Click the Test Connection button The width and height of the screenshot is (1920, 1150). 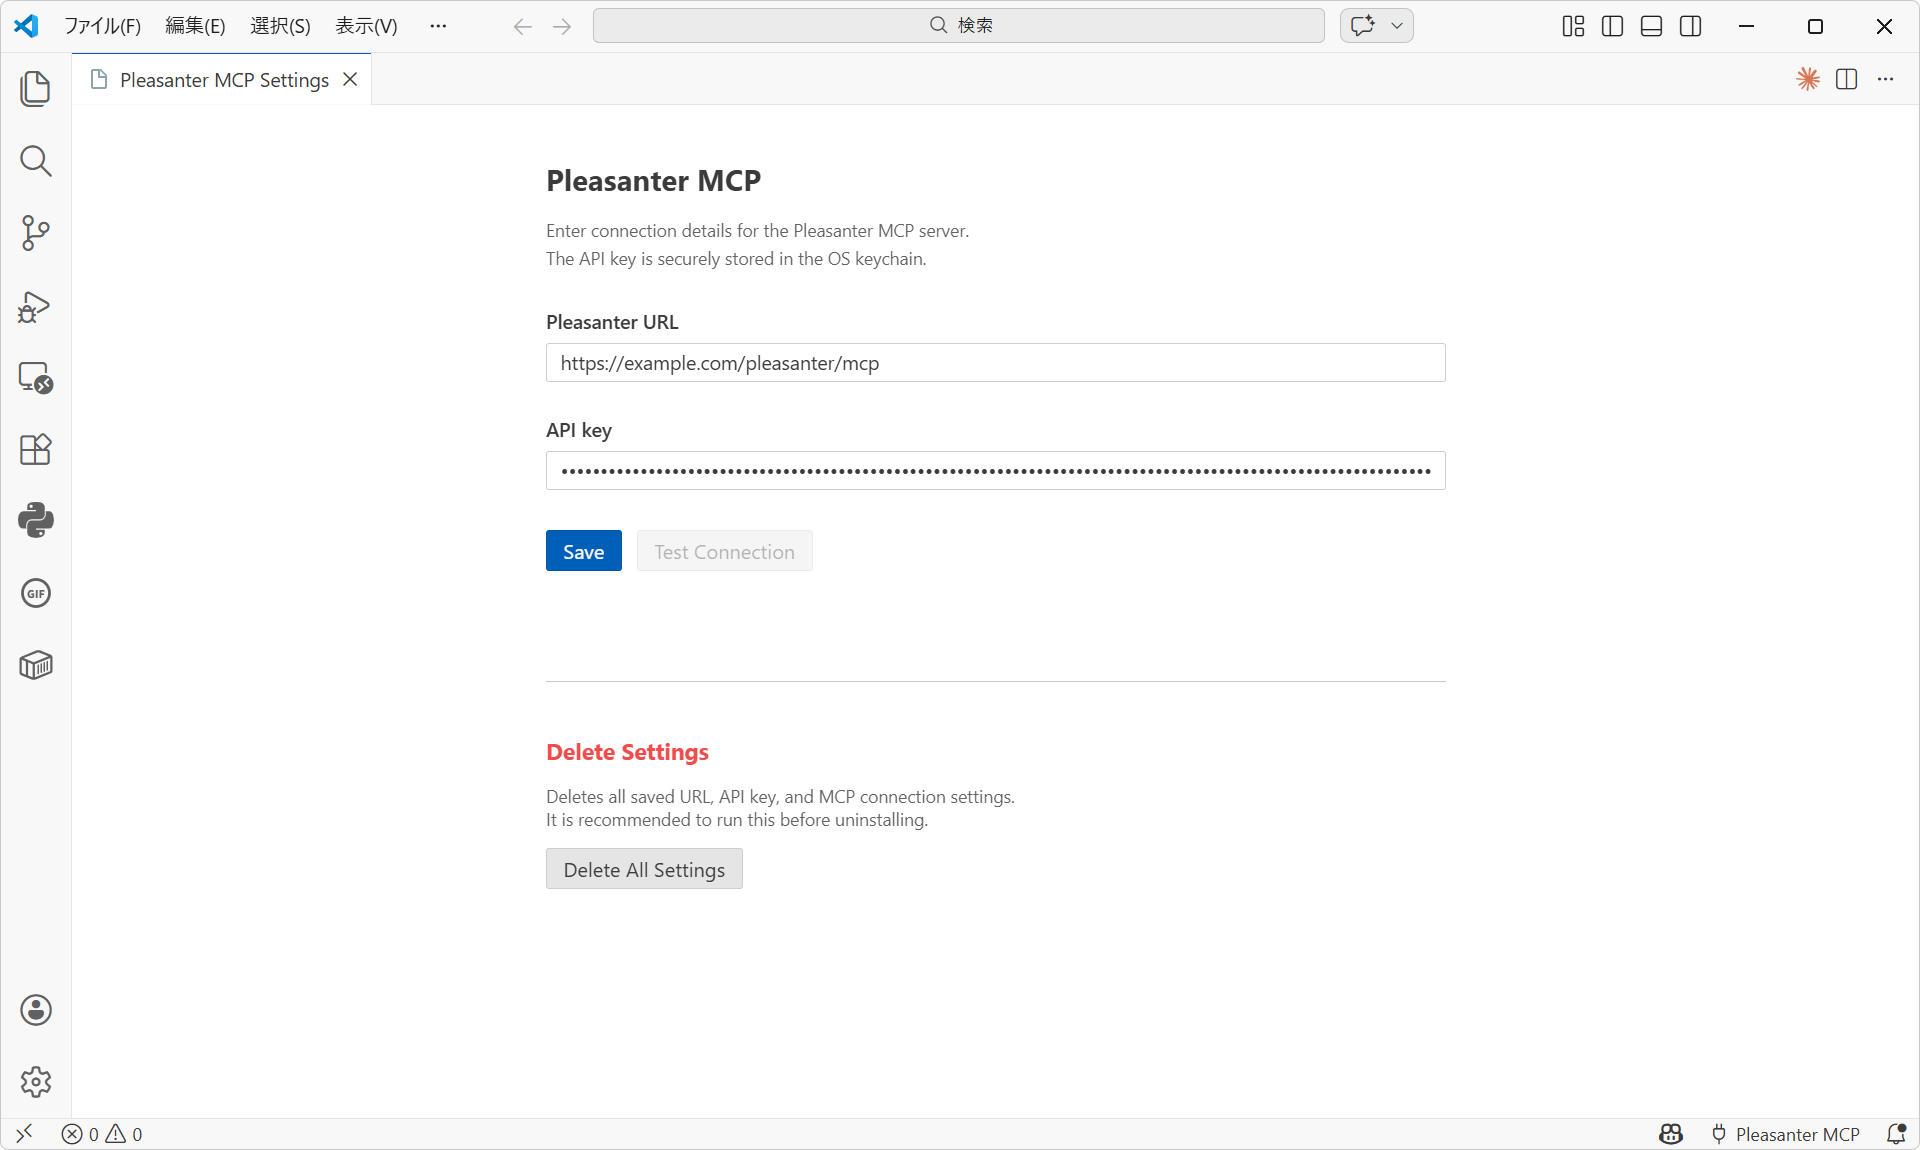724,551
